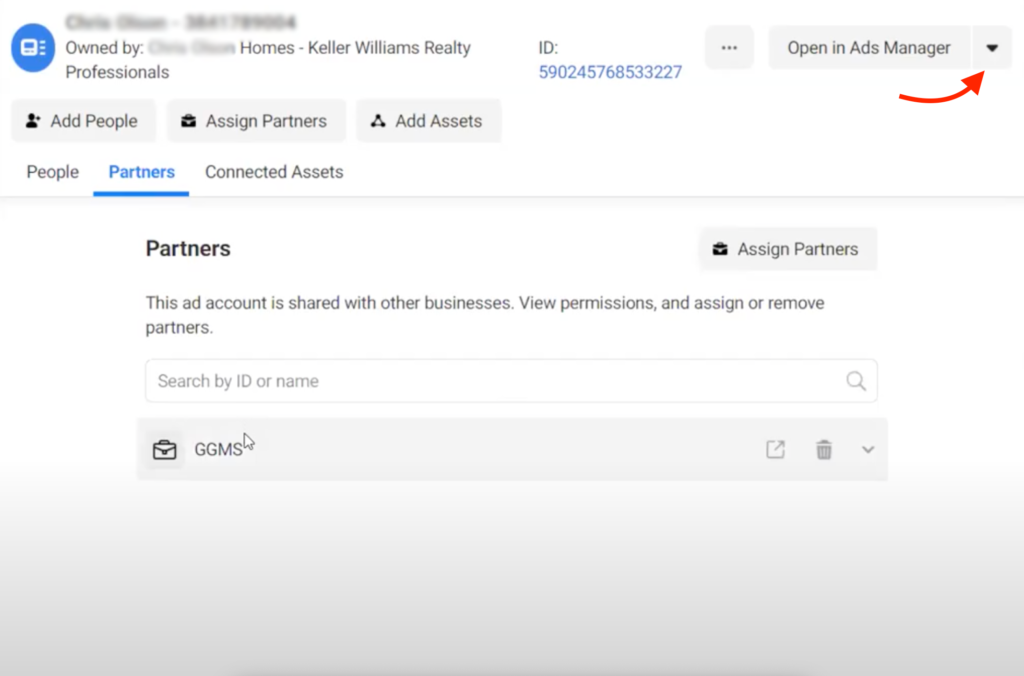The height and width of the screenshot is (676, 1024).
Task: Click Assign Partners beside the Partners heading
Action: pyautogui.click(x=787, y=249)
